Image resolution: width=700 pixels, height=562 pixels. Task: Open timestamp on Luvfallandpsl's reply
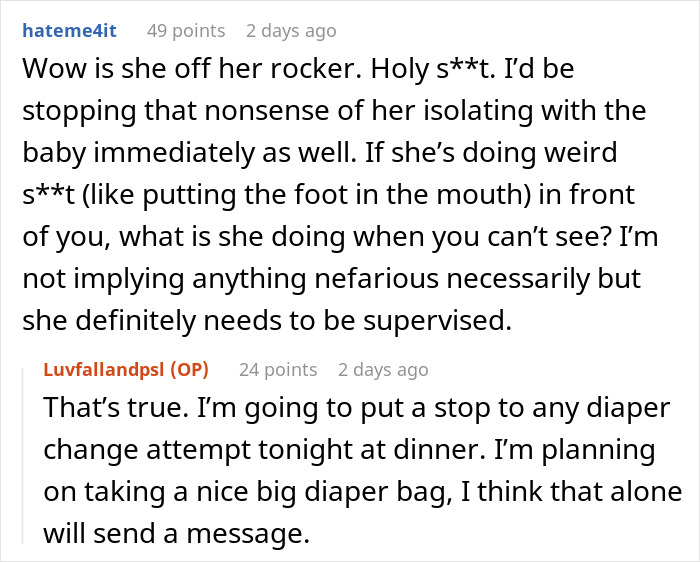383,370
